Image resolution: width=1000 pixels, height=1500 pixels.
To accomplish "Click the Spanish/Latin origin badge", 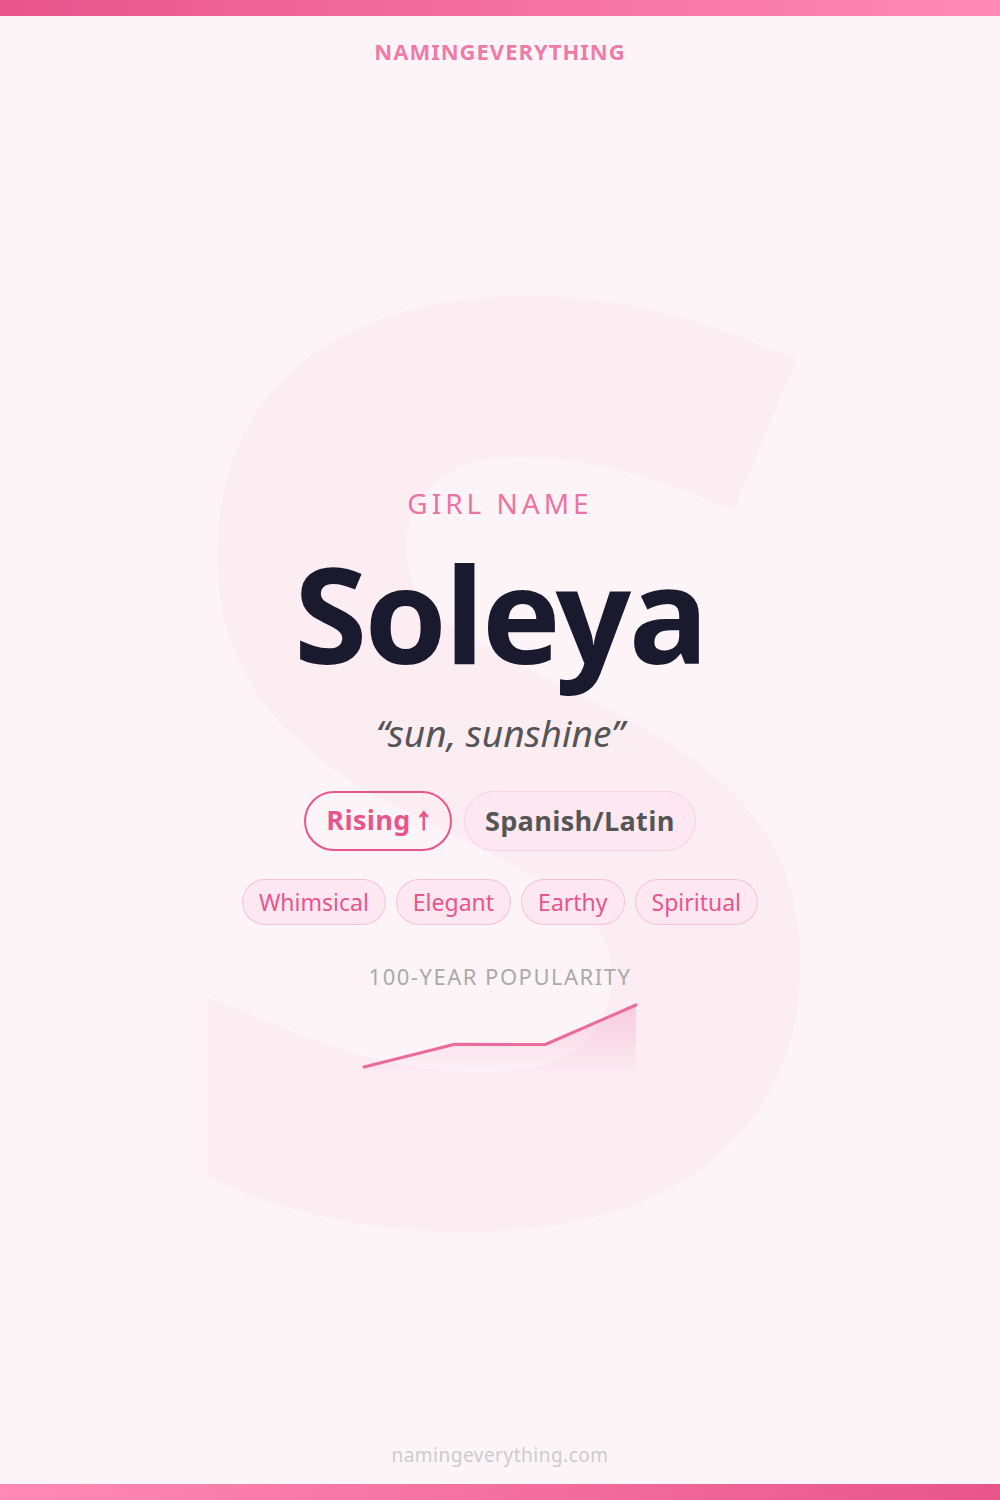I will [x=579, y=822].
